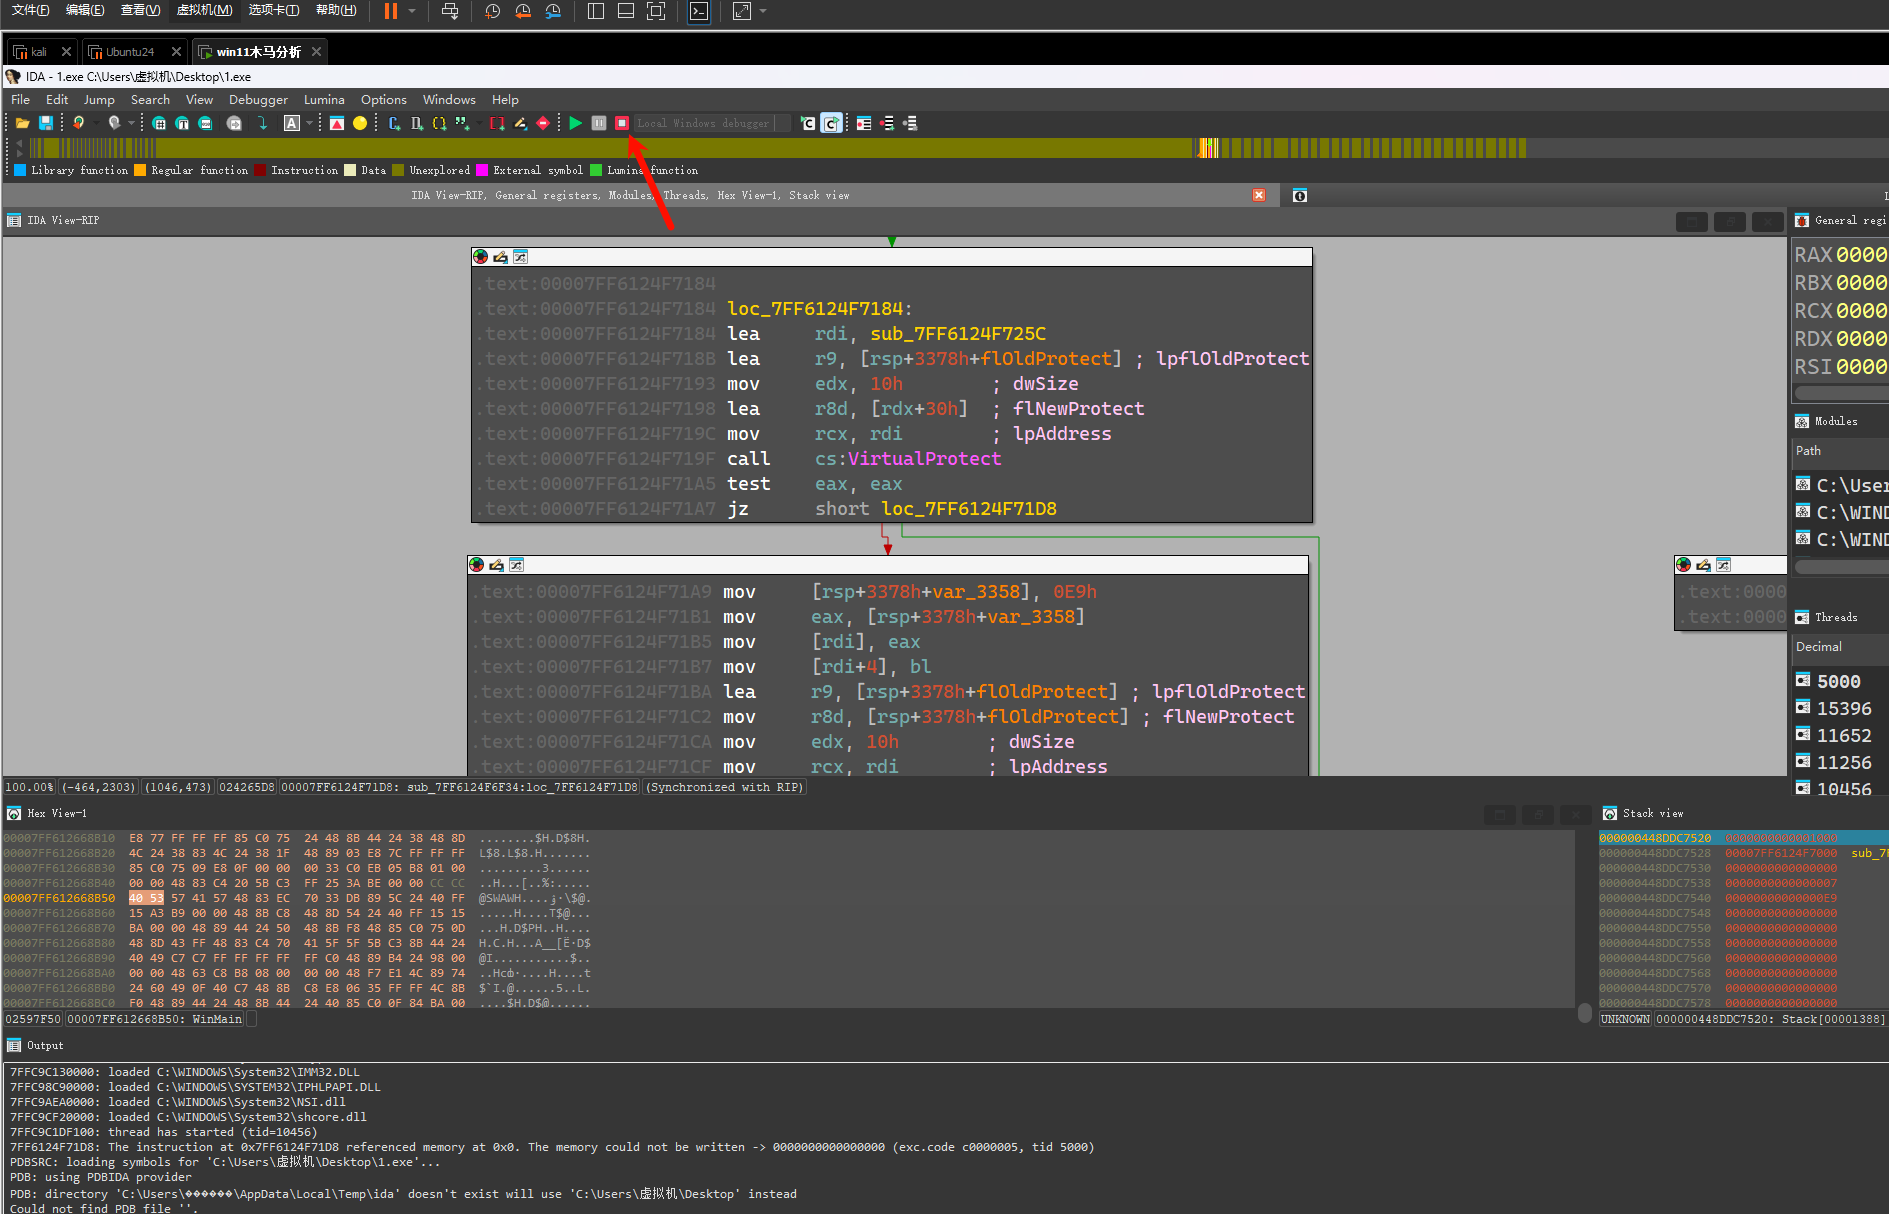
Task: Toggle the highlighted C refresh icon in debugger toolbar
Action: pyautogui.click(x=831, y=123)
